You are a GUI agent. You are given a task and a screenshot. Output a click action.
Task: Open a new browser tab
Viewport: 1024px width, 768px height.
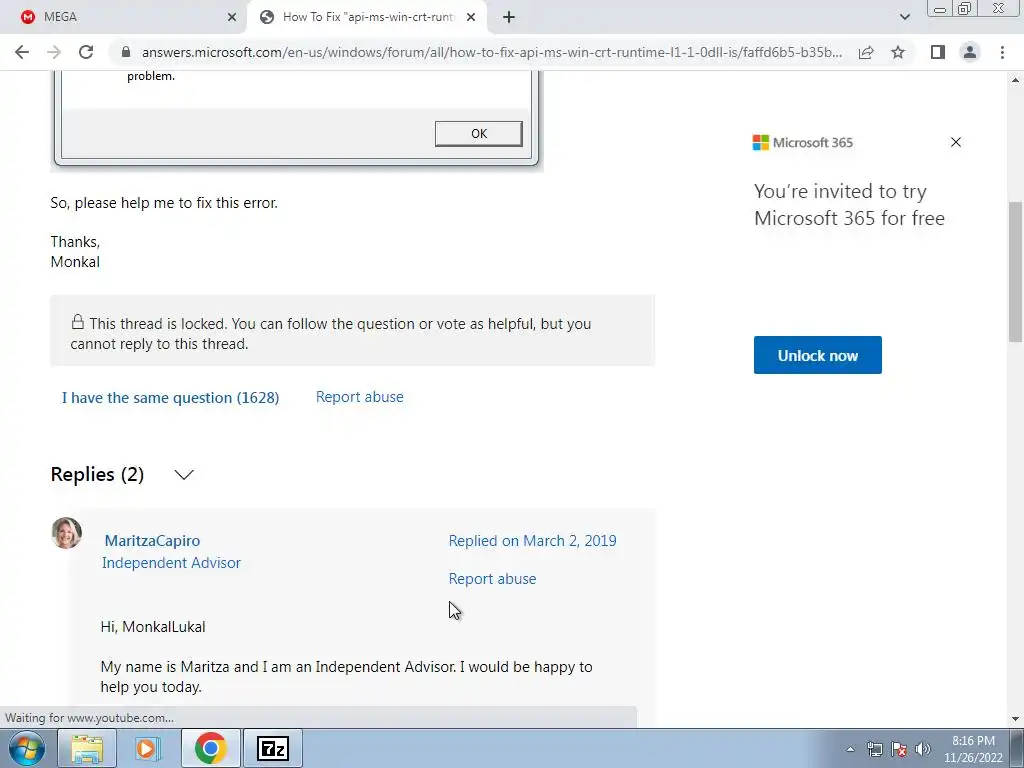[x=509, y=18]
